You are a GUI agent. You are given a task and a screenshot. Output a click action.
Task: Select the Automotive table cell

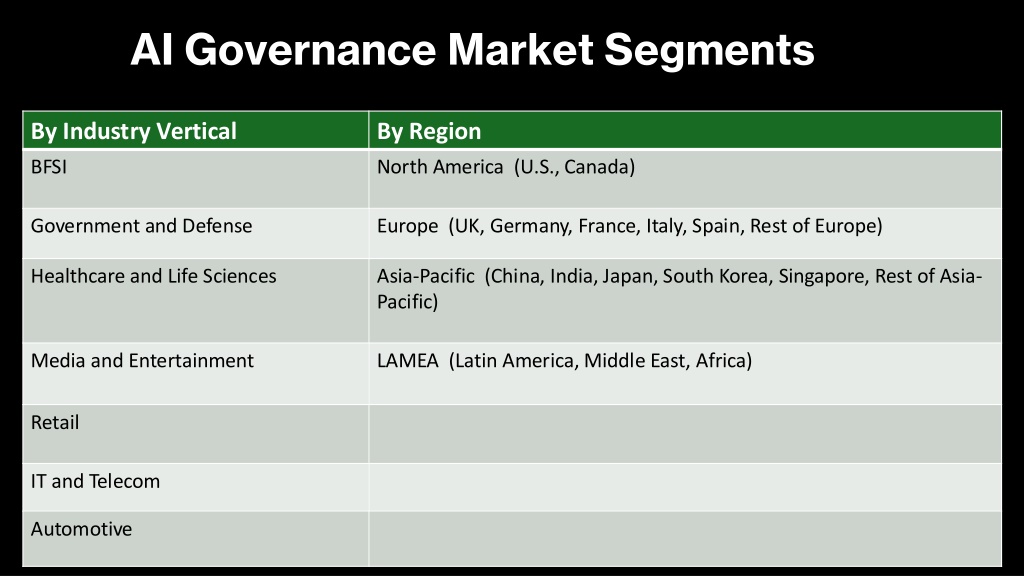pyautogui.click(x=196, y=539)
